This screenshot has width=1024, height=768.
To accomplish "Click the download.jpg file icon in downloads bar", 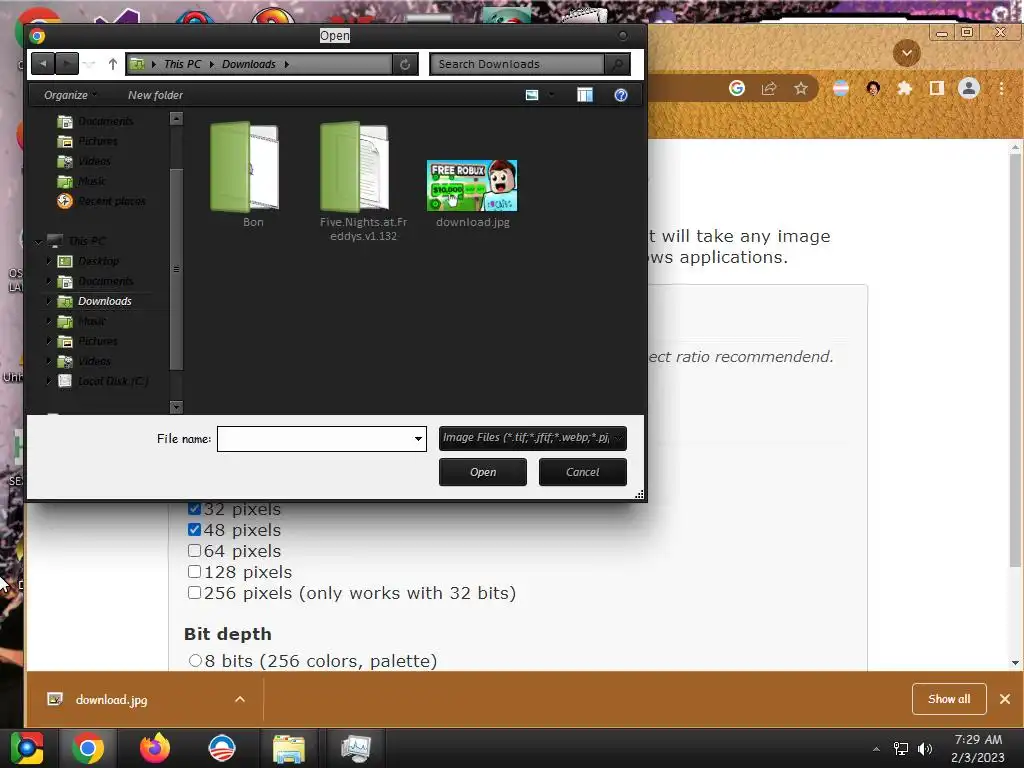I will pyautogui.click(x=55, y=699).
